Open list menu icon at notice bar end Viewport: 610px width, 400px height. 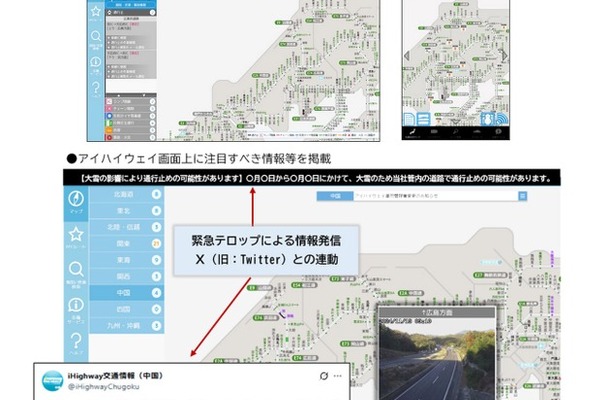522,196
